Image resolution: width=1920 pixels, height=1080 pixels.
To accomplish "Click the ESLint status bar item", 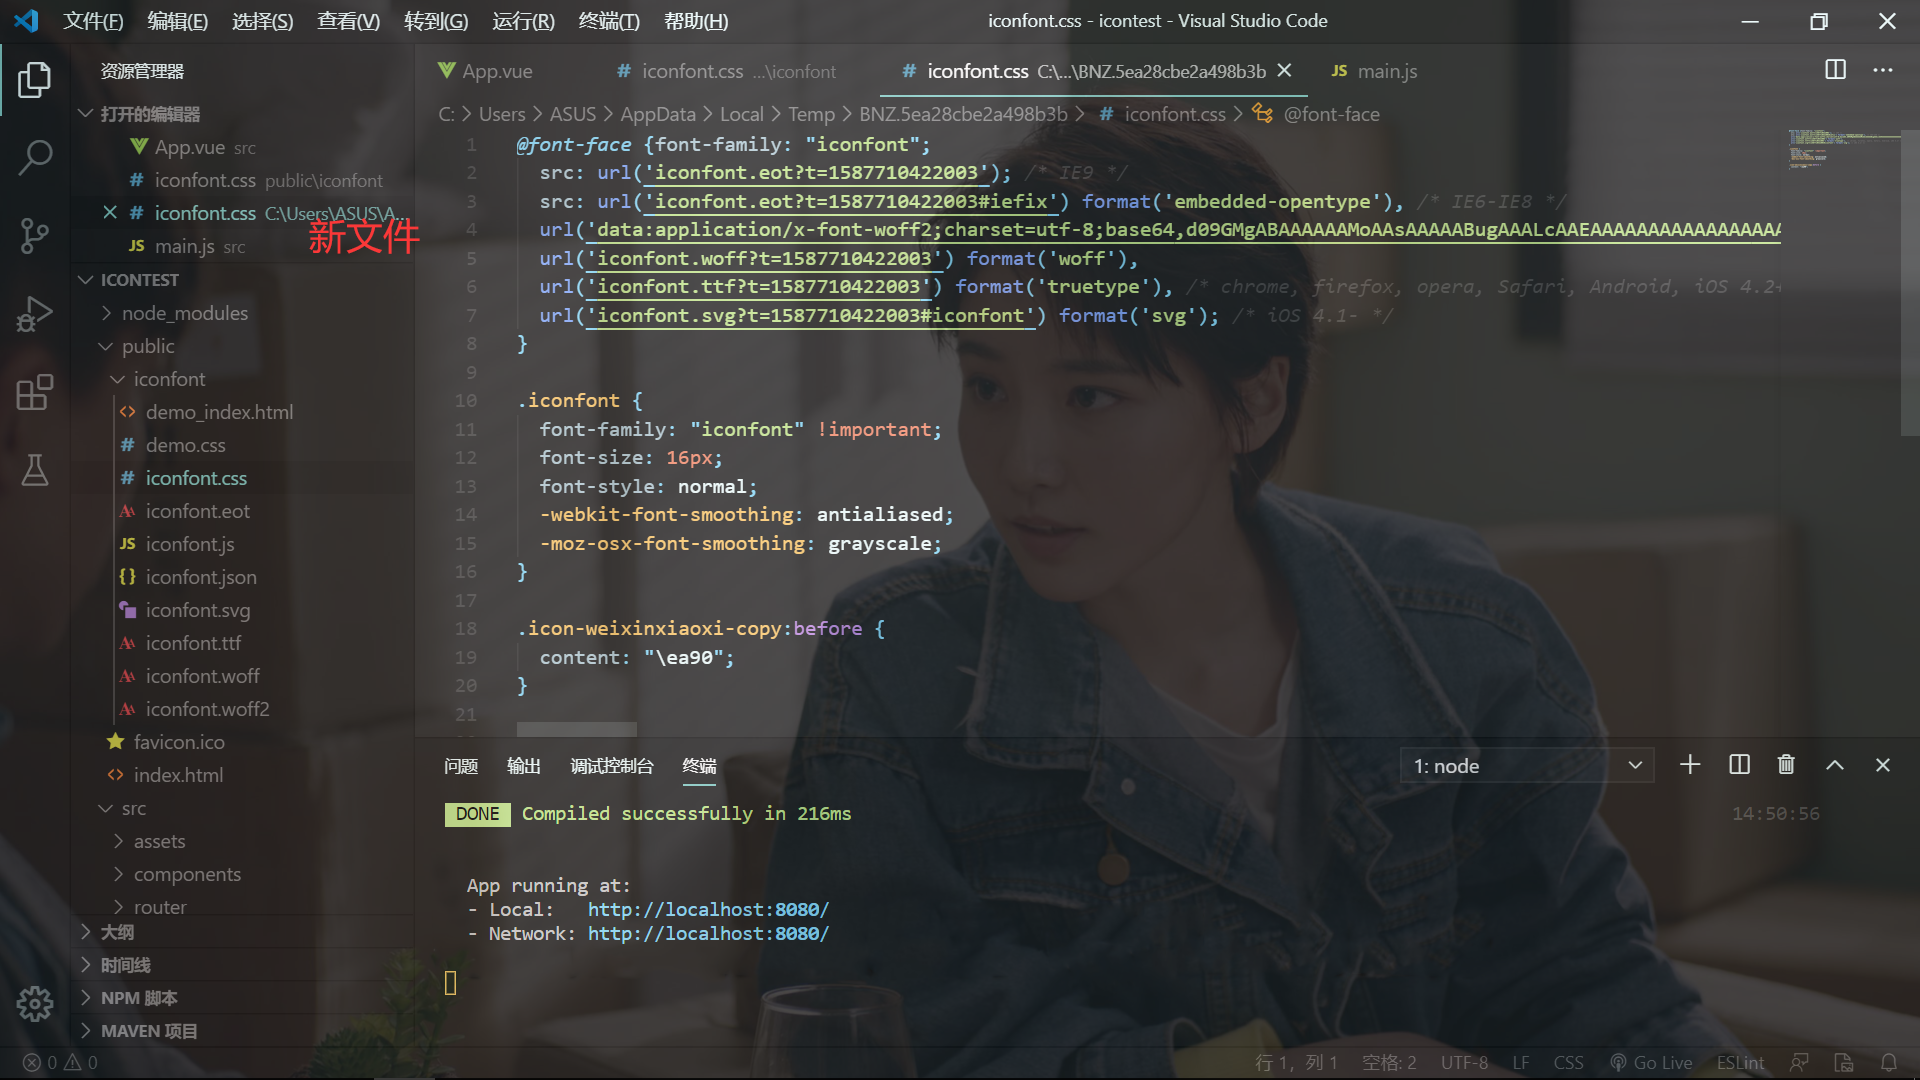I will (x=1740, y=1062).
